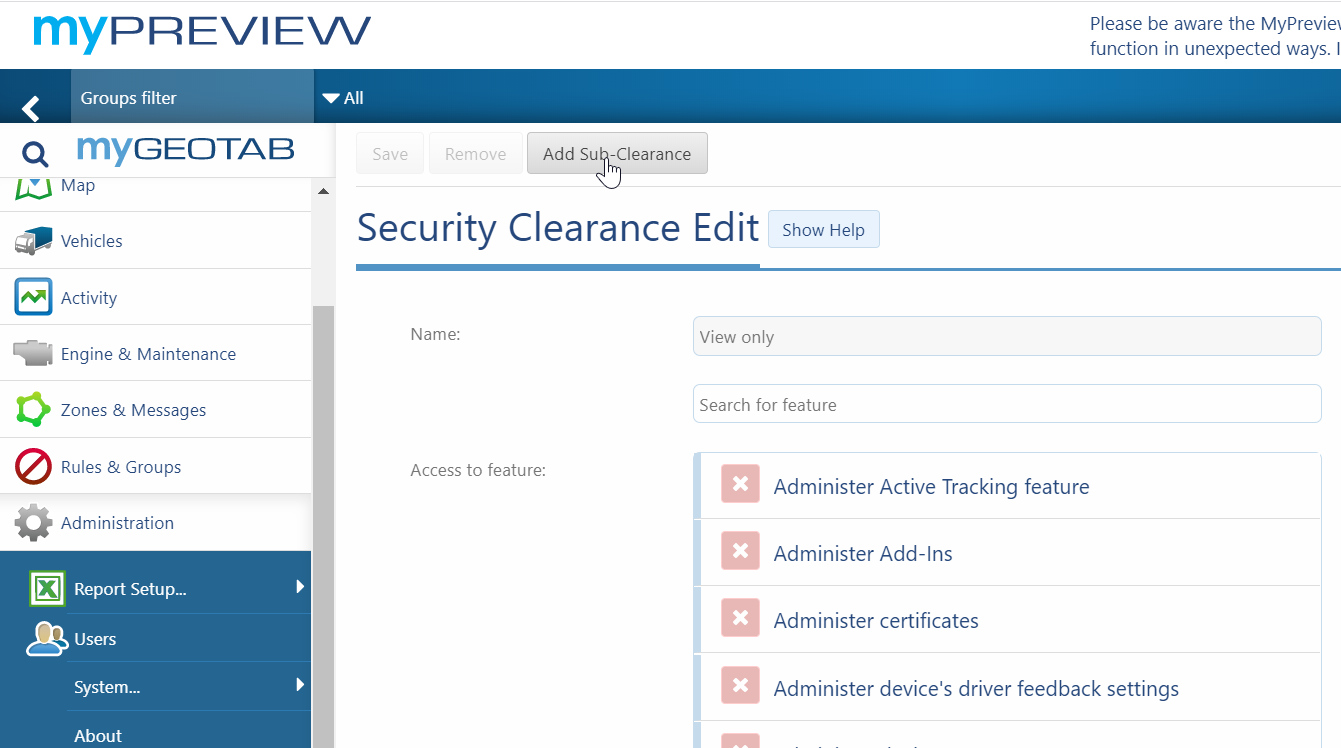Click the Search for feature field

1006,403
